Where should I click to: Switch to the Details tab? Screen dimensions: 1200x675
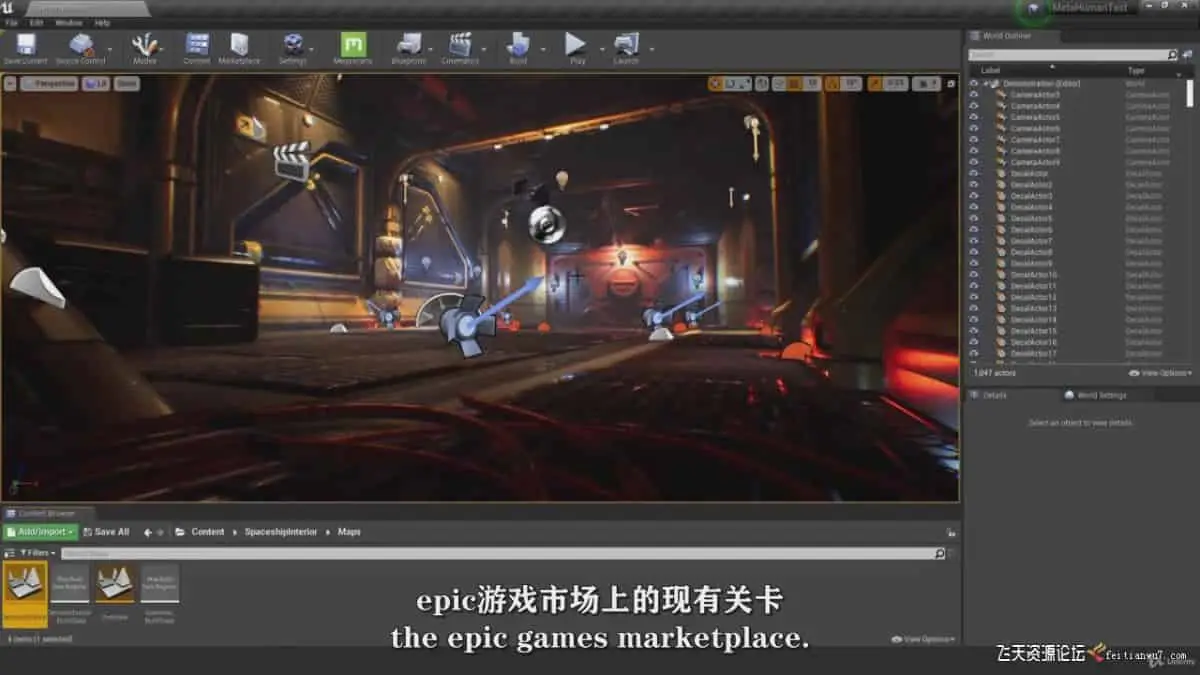[995, 395]
